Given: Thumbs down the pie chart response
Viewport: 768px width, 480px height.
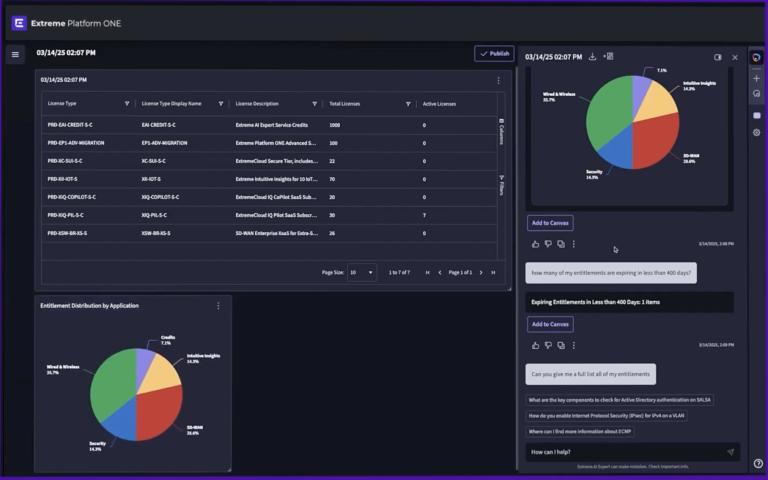Looking at the screenshot, I should click(x=548, y=244).
